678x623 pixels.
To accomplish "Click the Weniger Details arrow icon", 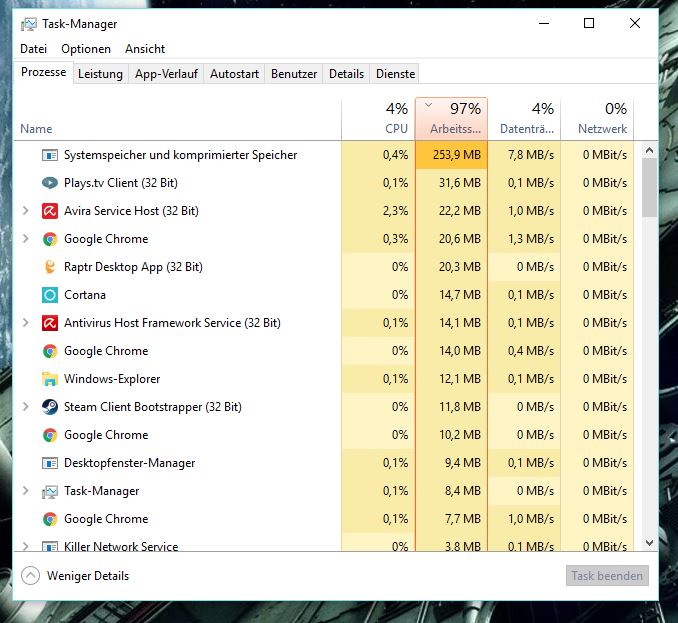I will pos(30,576).
